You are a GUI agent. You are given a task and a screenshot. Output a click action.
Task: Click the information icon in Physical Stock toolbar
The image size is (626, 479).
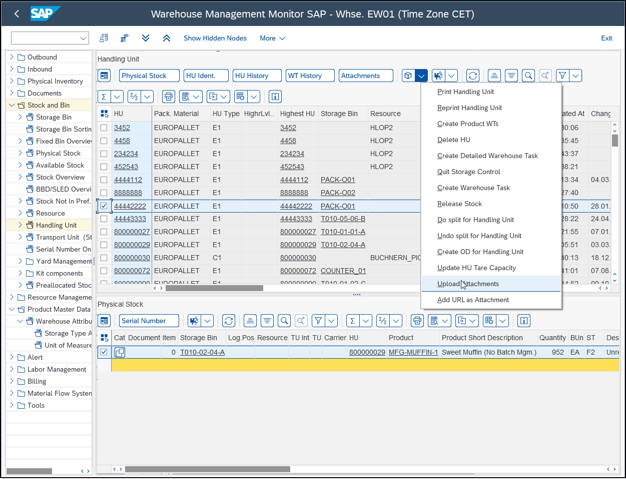pos(524,321)
